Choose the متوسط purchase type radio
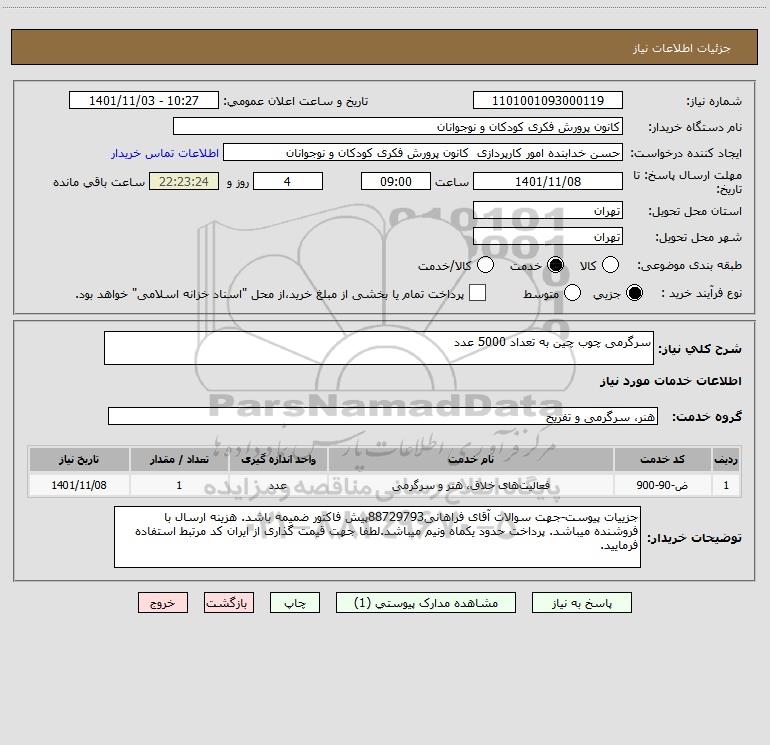Screen dimensions: 770x745 [x=572, y=293]
